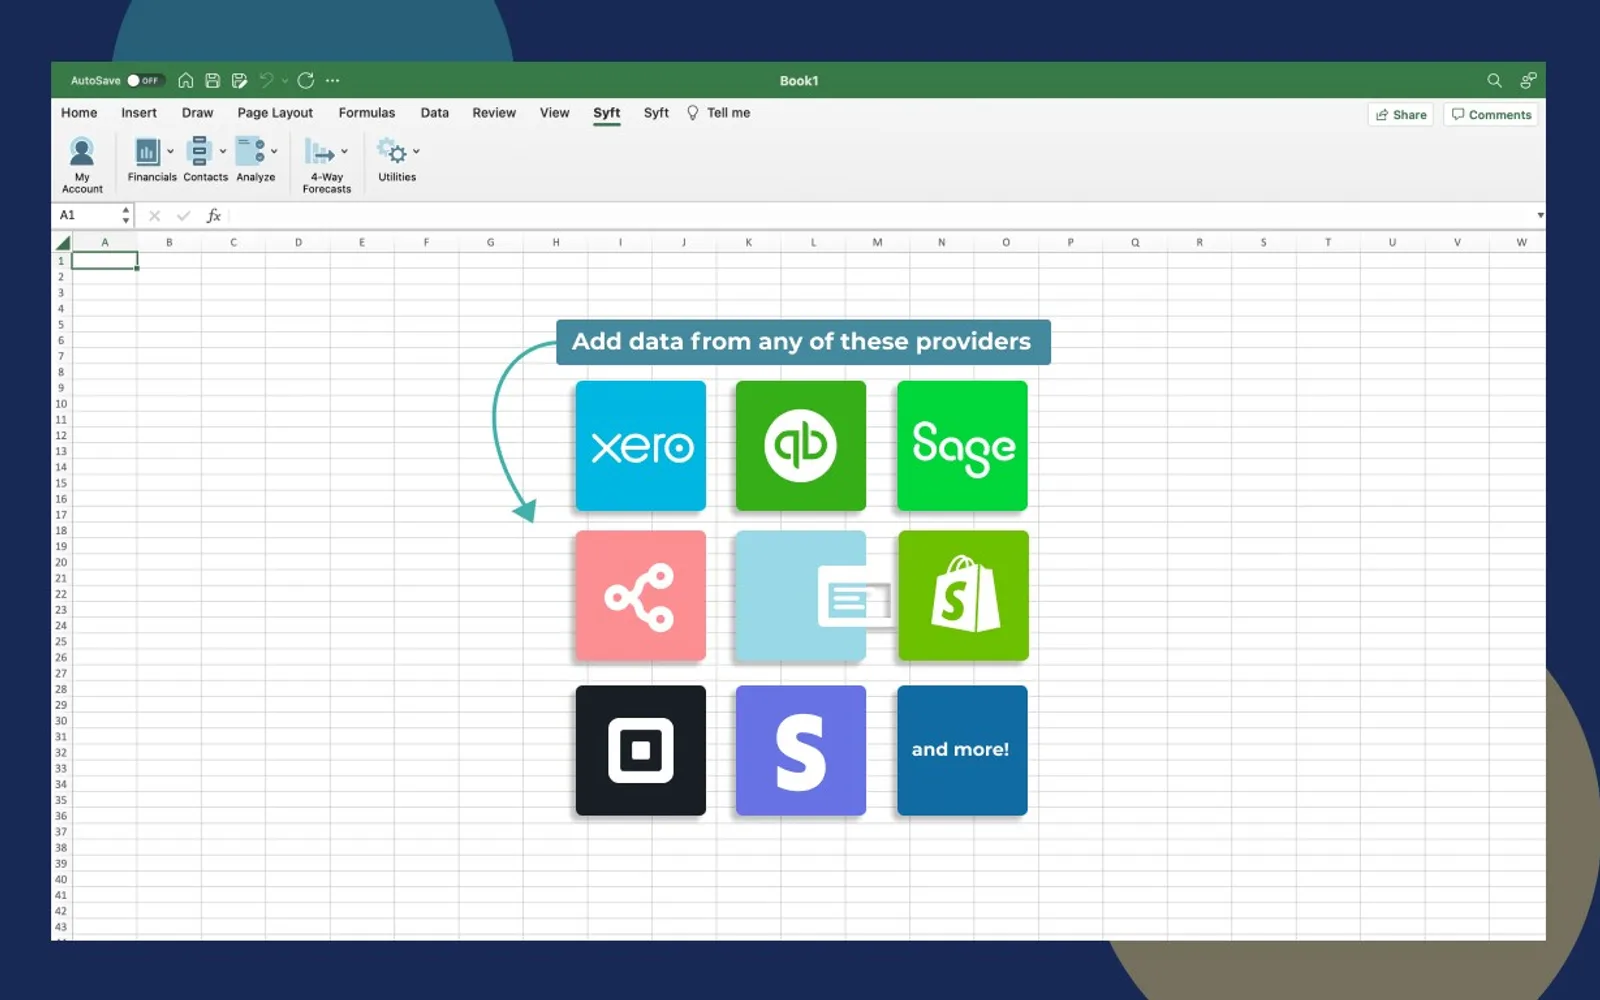1600x1000 pixels.
Task: Toggle the AutoSave switch
Action: 145,80
